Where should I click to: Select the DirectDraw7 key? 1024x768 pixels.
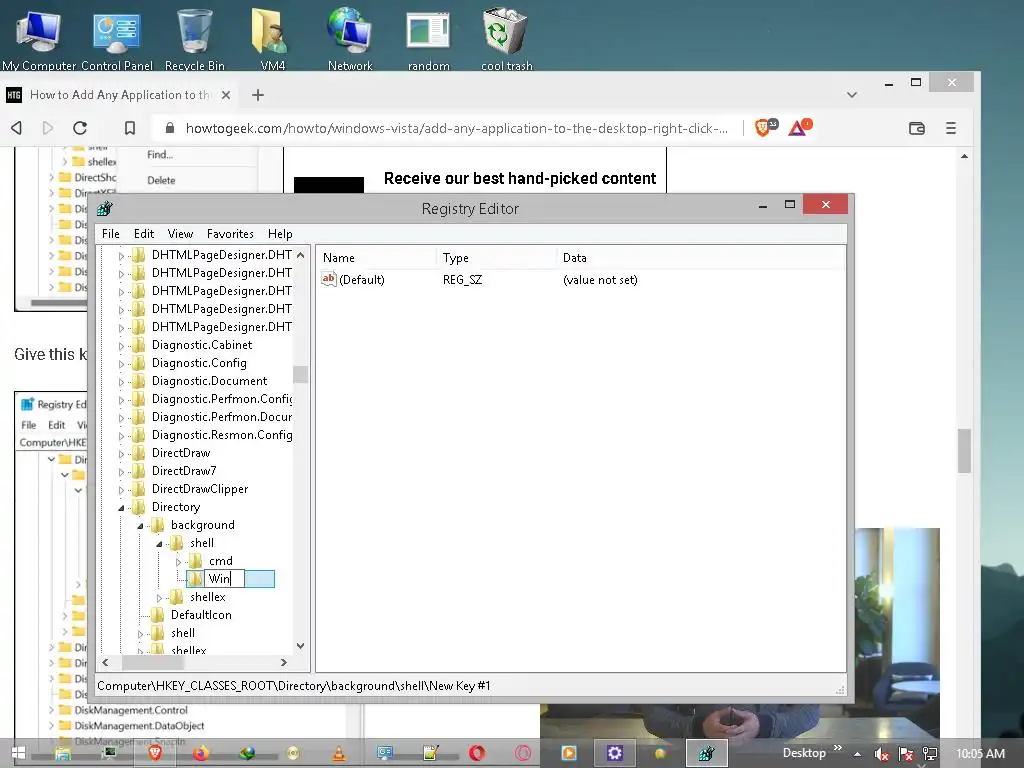pyautogui.click(x=184, y=471)
